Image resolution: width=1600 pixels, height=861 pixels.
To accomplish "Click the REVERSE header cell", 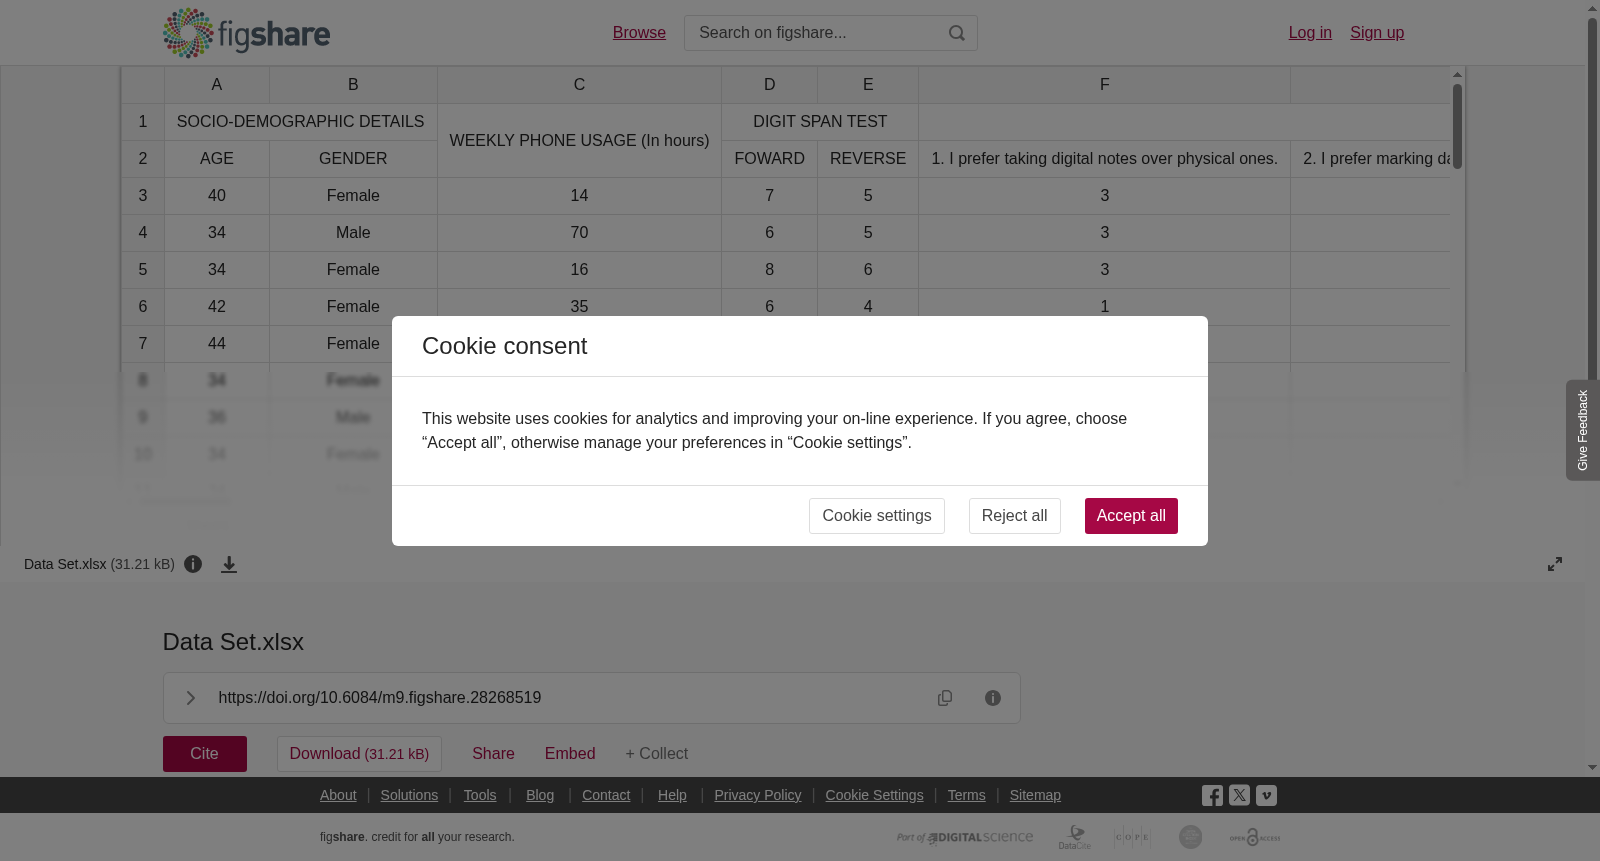I will coord(868,159).
